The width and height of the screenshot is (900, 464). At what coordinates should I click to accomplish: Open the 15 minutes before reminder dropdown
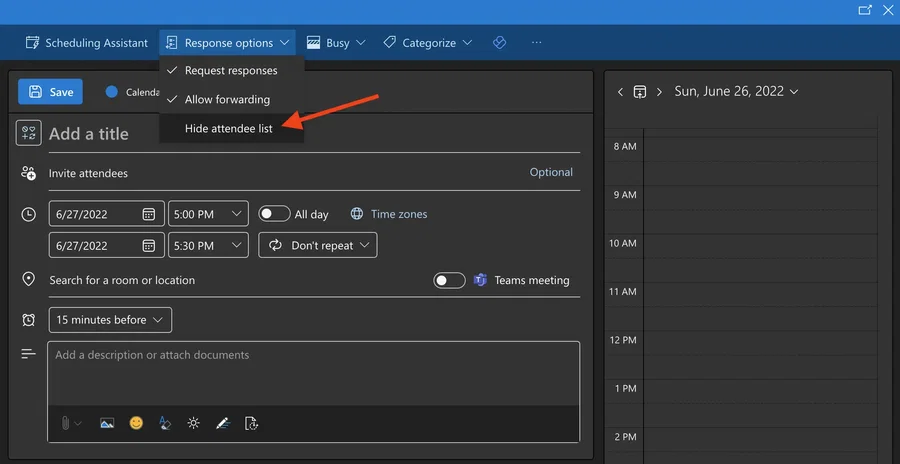tap(110, 320)
